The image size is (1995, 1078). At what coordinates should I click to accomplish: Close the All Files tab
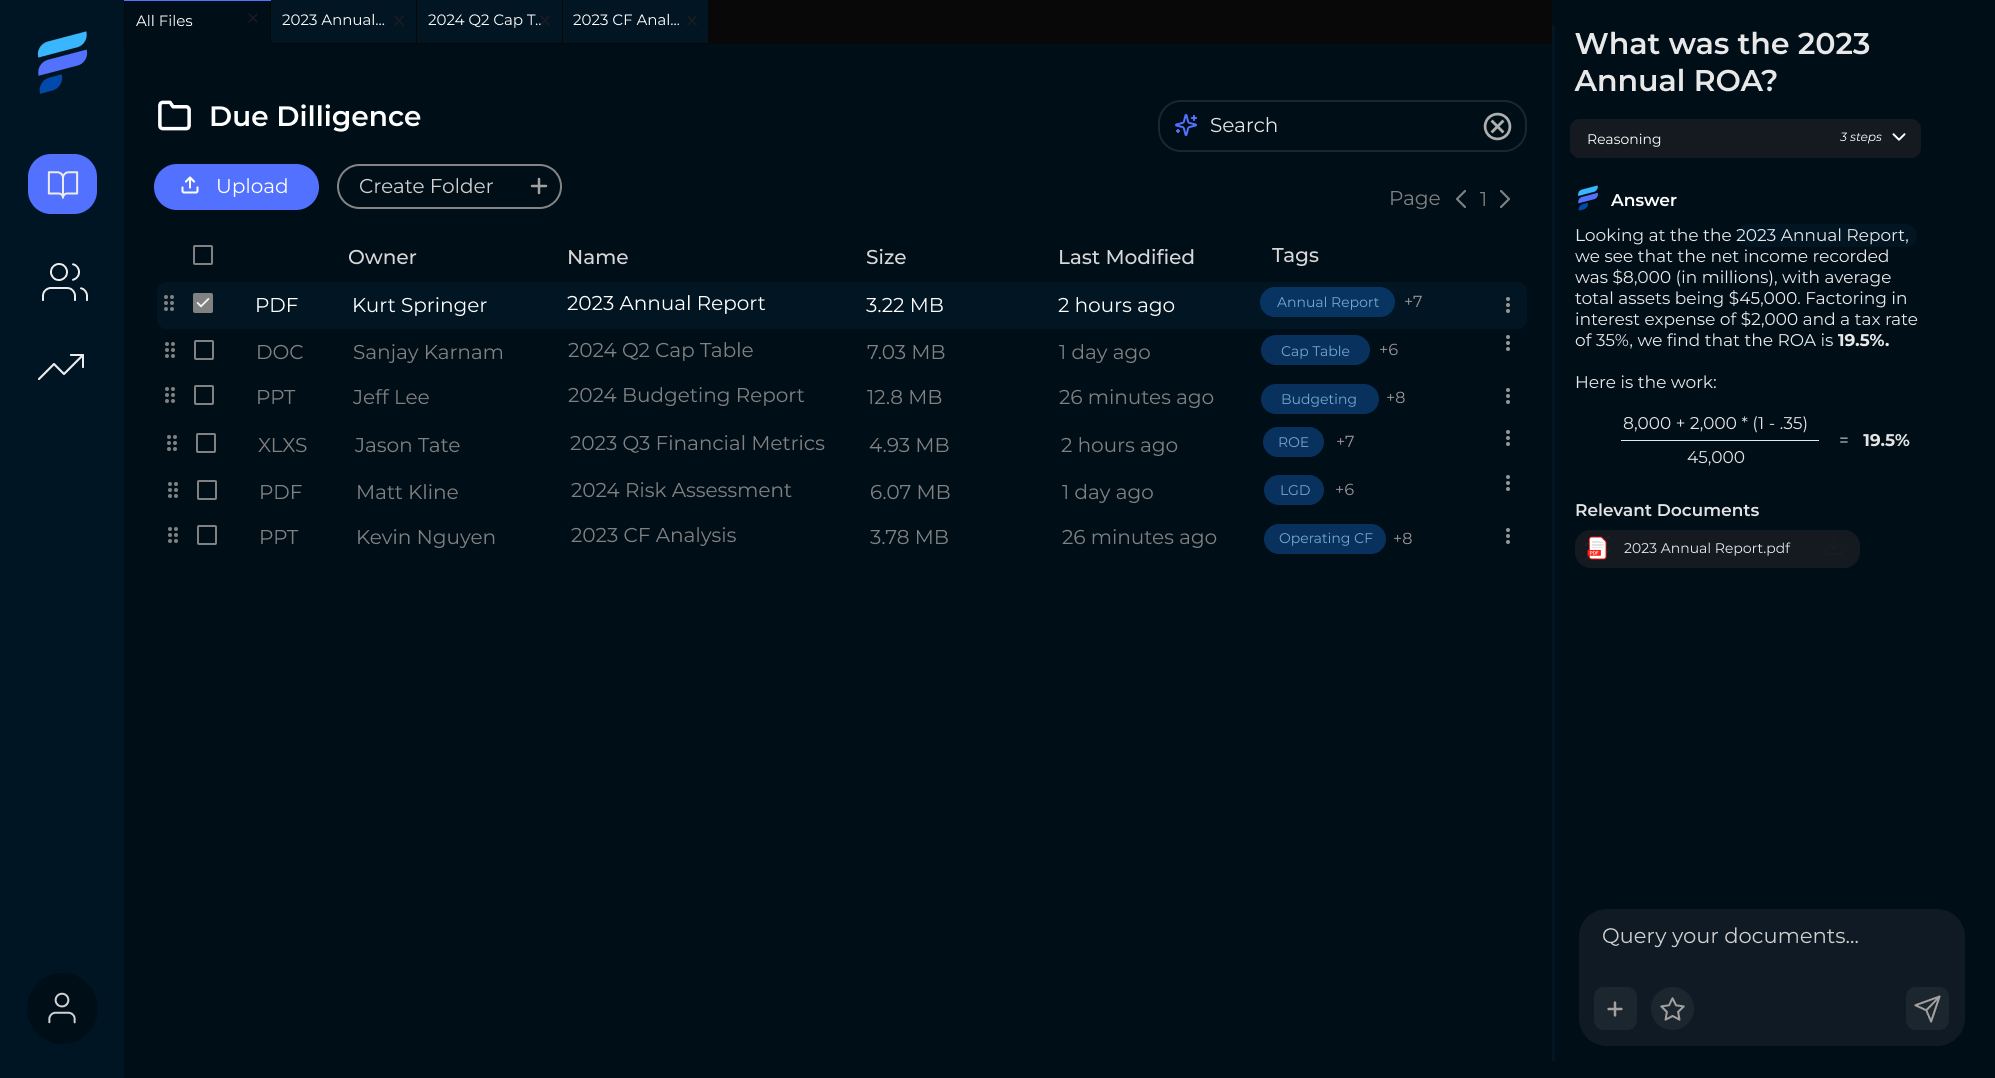tap(253, 18)
